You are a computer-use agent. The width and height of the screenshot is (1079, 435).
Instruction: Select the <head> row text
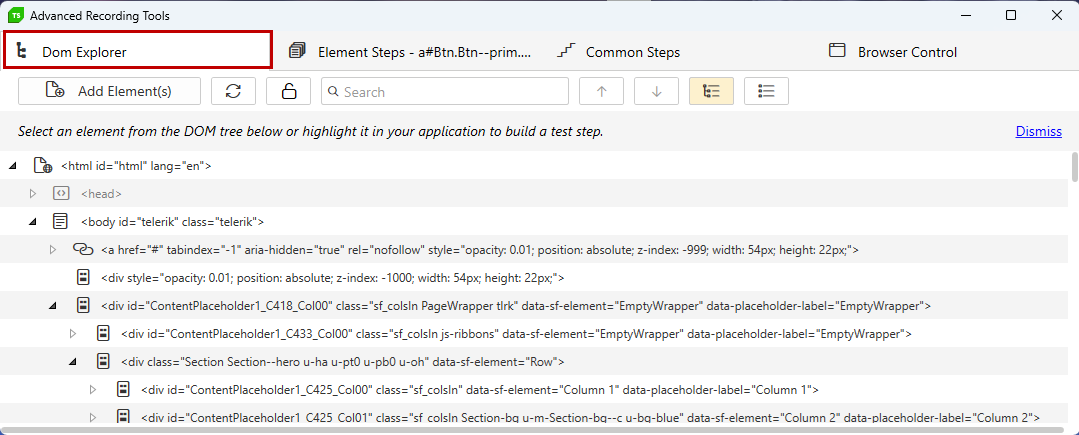pos(101,194)
